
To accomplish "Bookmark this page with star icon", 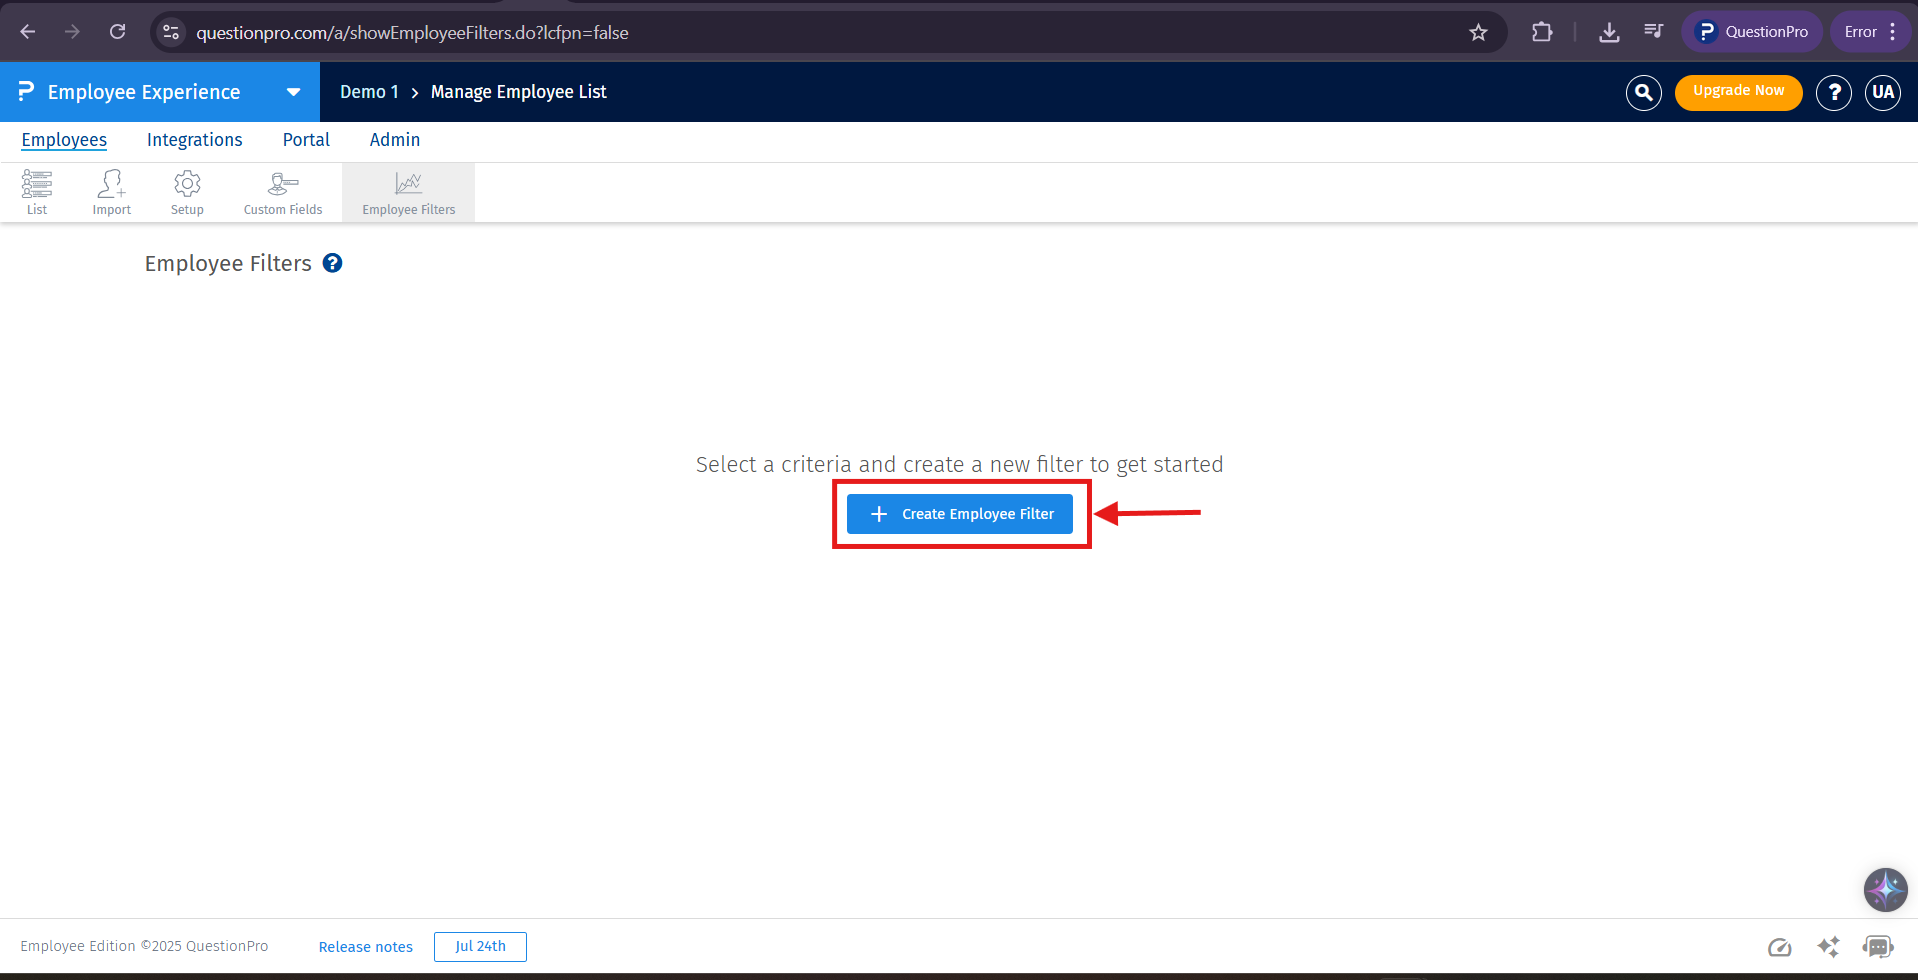I will tap(1478, 32).
